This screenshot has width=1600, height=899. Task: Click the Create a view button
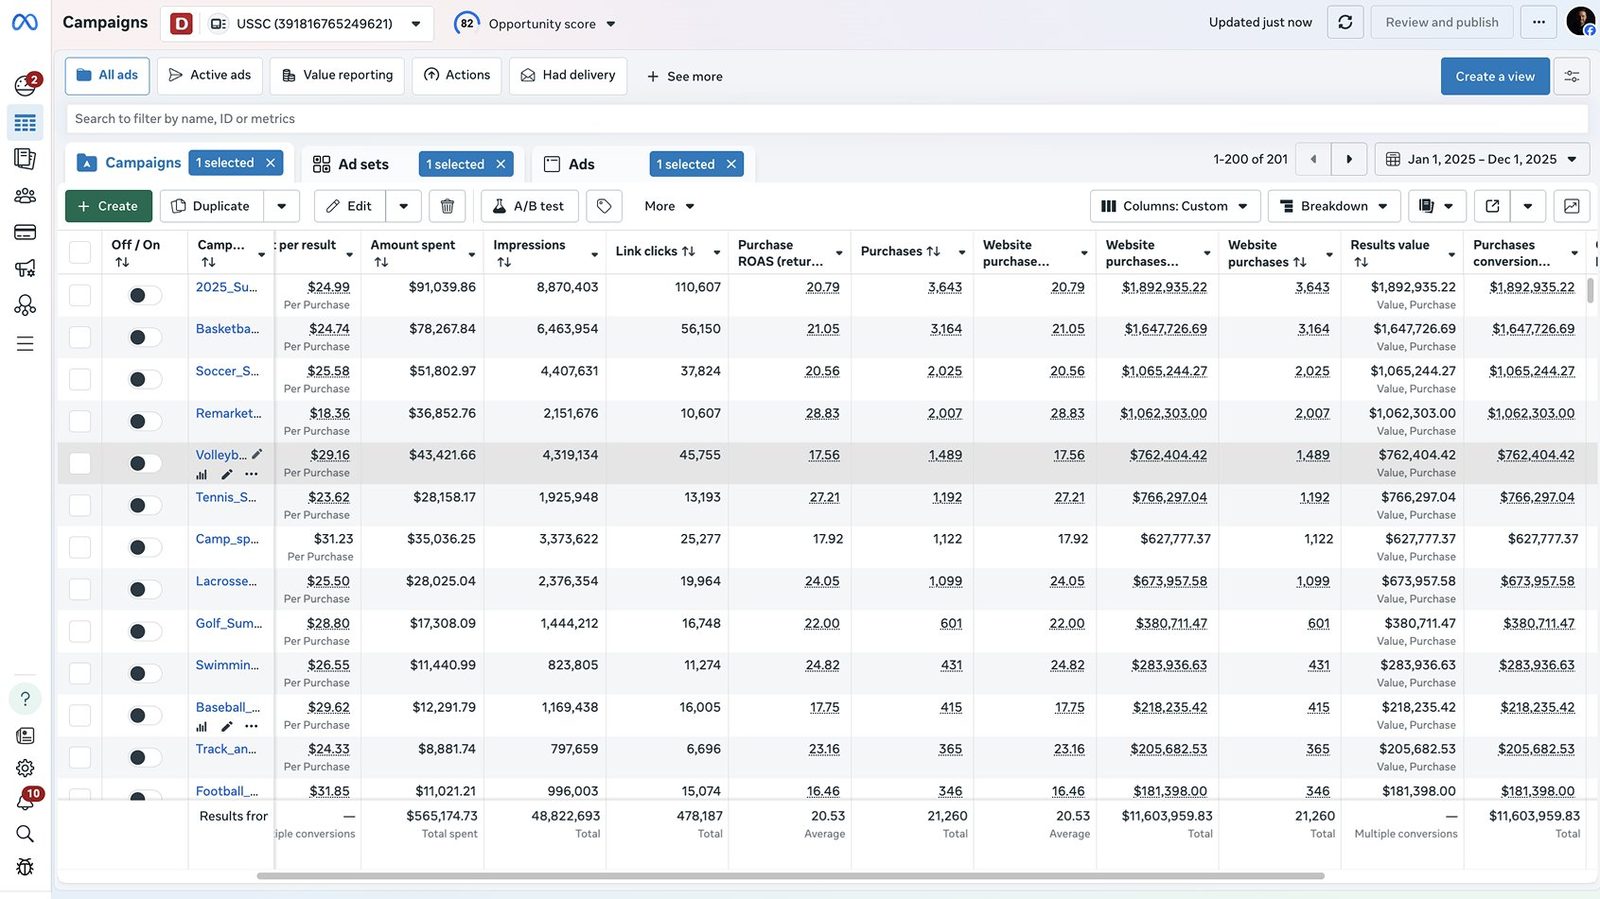tap(1495, 76)
